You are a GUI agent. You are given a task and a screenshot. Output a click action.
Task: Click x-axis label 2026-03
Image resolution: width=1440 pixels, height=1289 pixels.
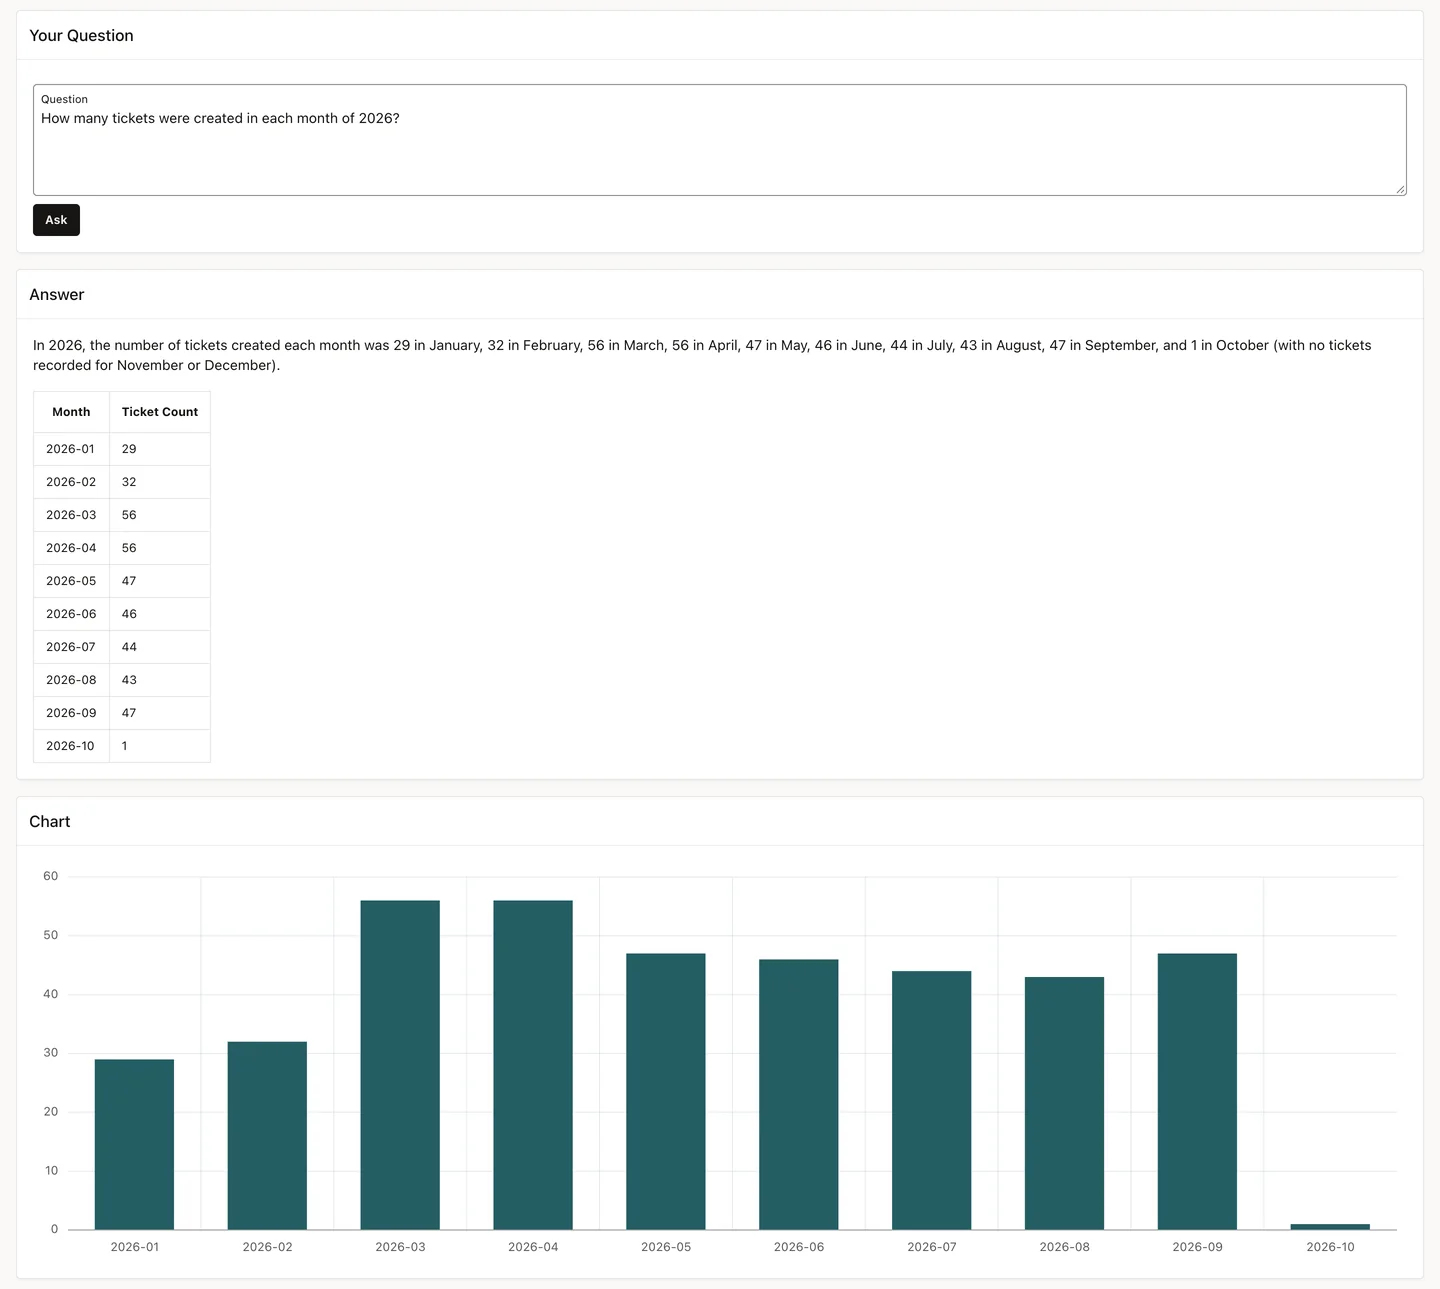[400, 1247]
